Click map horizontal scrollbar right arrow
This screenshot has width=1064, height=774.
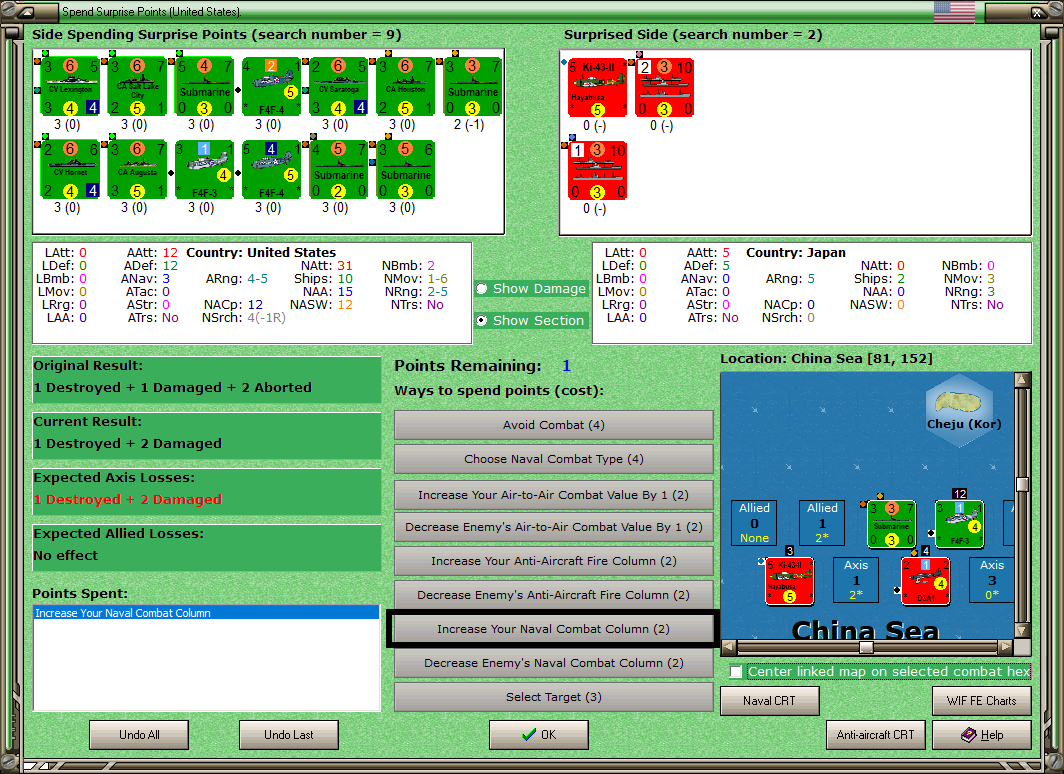(1006, 647)
